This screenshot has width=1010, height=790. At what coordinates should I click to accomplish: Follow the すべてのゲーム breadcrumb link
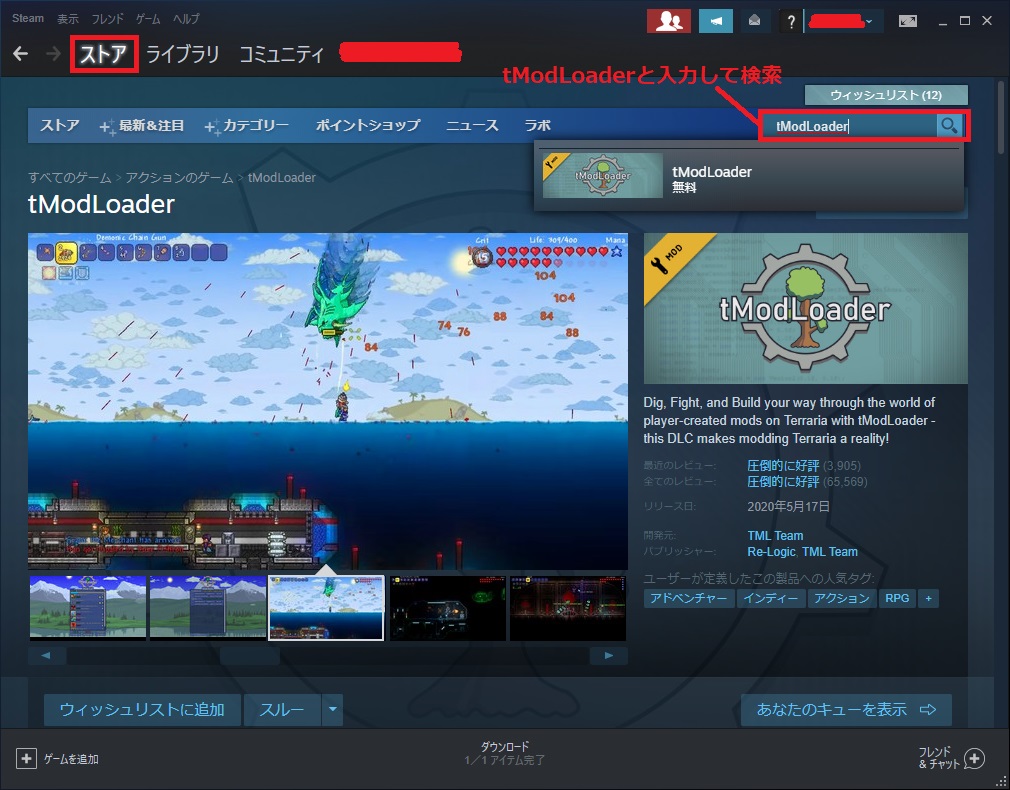coord(70,178)
